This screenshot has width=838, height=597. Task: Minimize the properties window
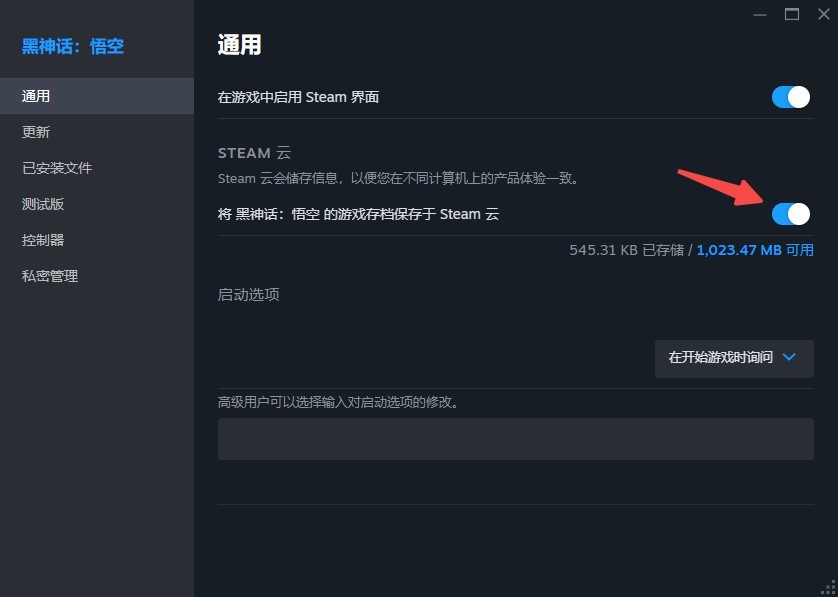point(759,15)
